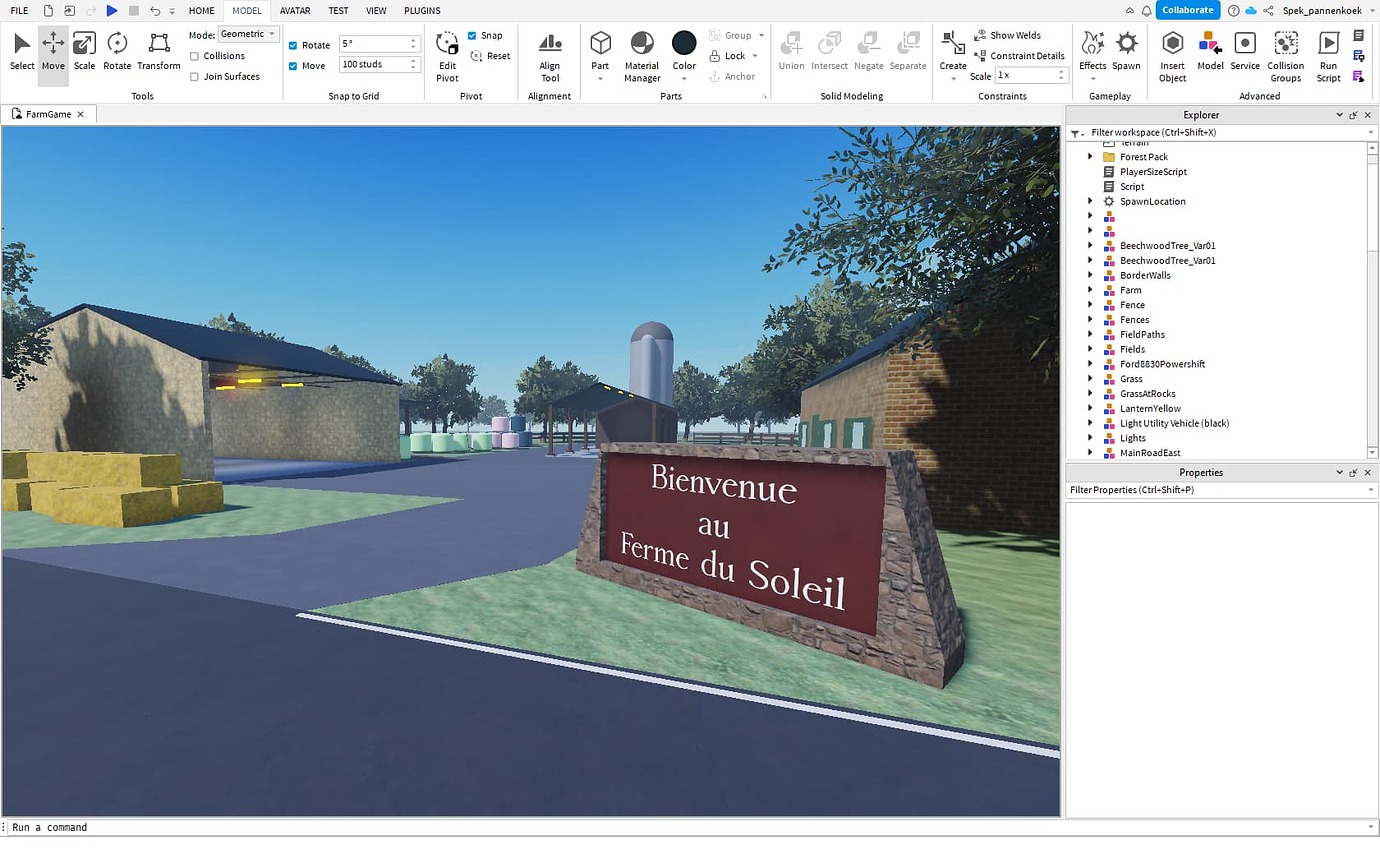Expand the Ford8830Powershift tree item
This screenshot has height=862, width=1380.
[1090, 364]
